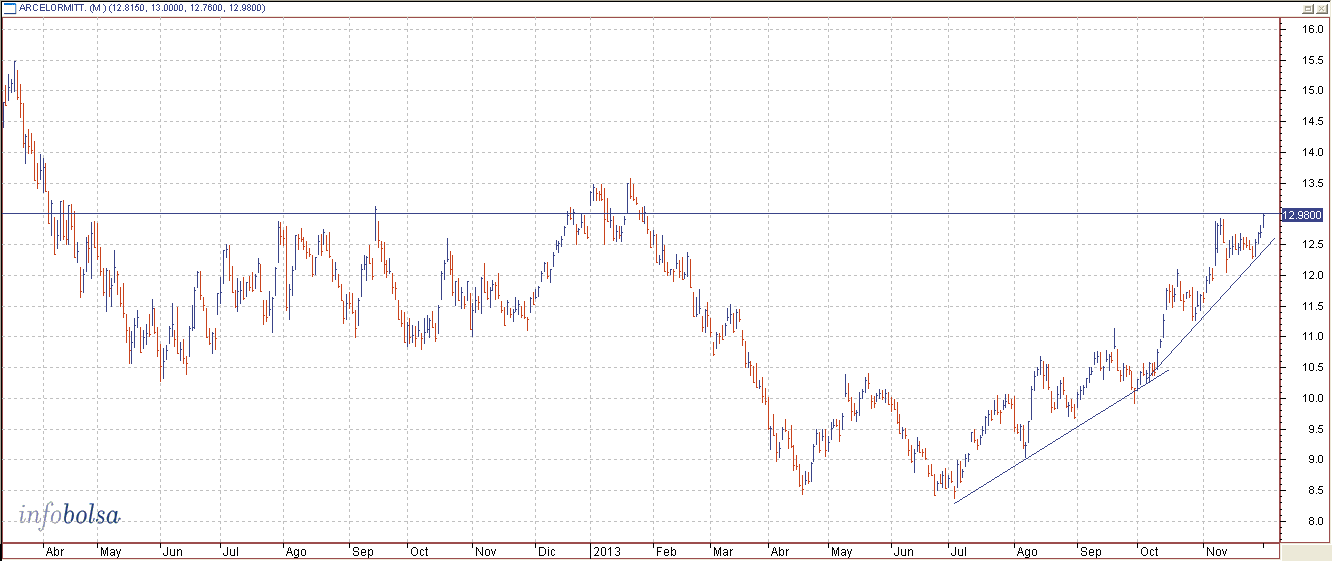This screenshot has width=1332, height=561.
Task: Click the 15.0 price axis label
Action: point(1312,91)
